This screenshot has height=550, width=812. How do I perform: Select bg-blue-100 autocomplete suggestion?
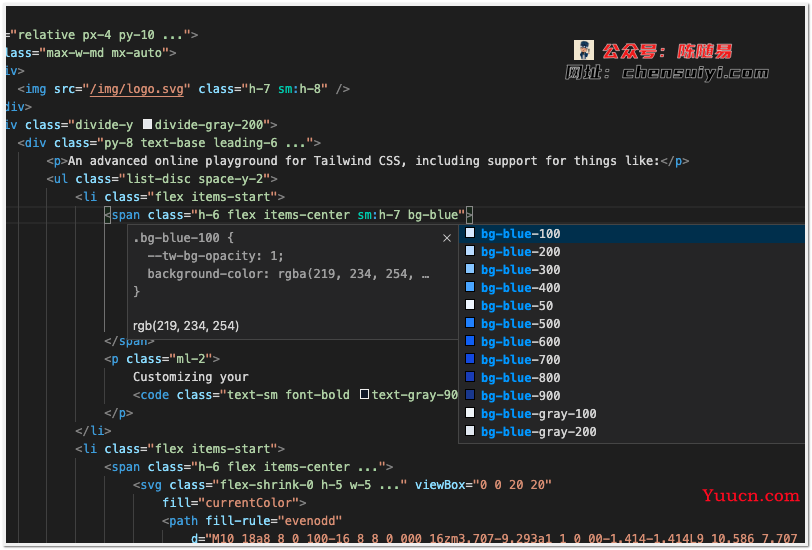pos(631,234)
